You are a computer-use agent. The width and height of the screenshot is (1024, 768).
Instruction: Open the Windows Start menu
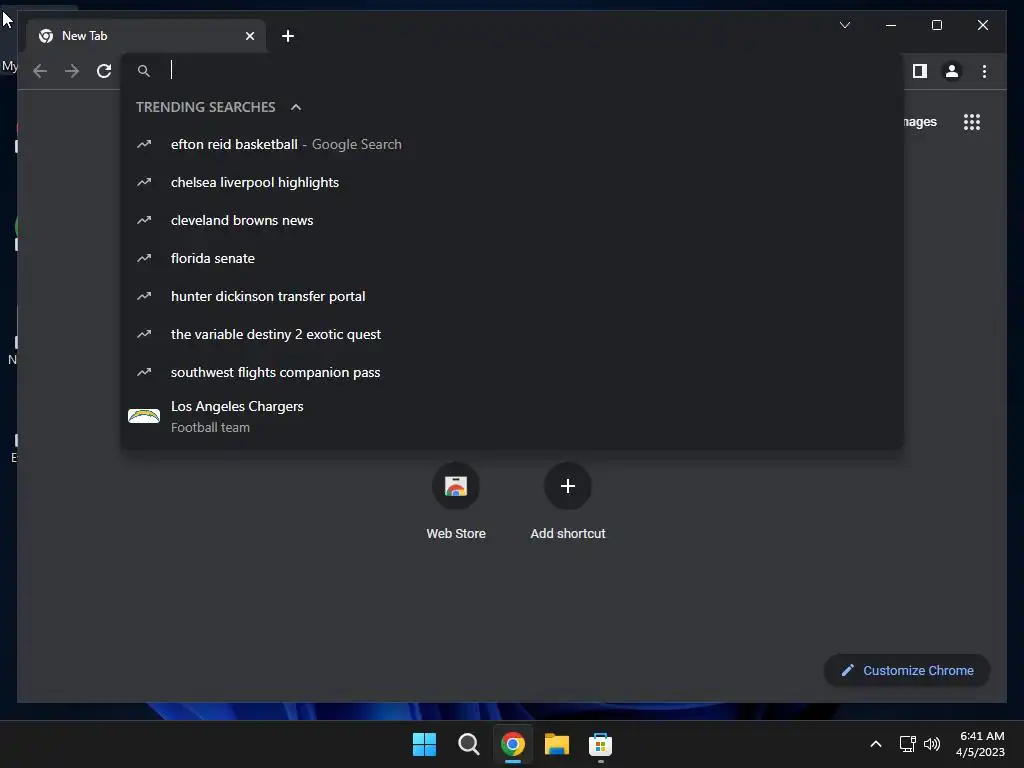(424, 744)
